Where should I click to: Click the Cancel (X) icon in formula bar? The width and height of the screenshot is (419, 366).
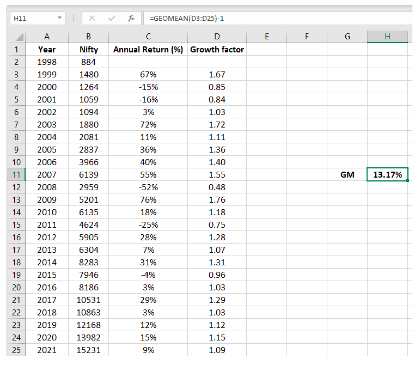92,18
